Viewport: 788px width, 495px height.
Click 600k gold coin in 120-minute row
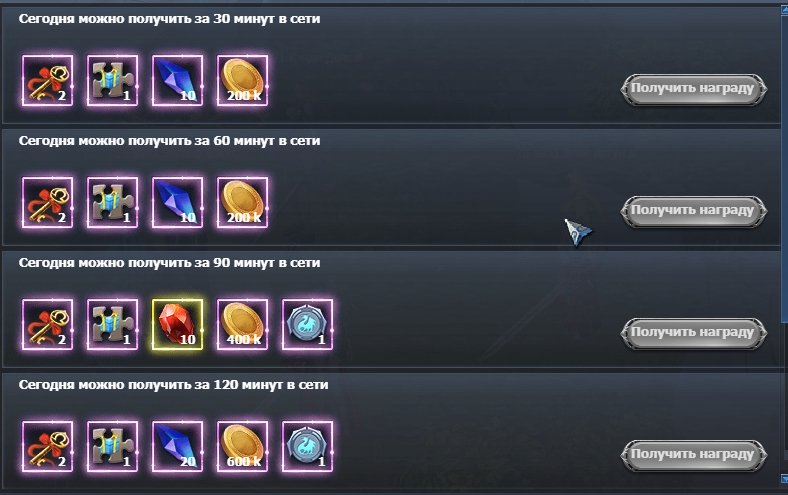242,447
